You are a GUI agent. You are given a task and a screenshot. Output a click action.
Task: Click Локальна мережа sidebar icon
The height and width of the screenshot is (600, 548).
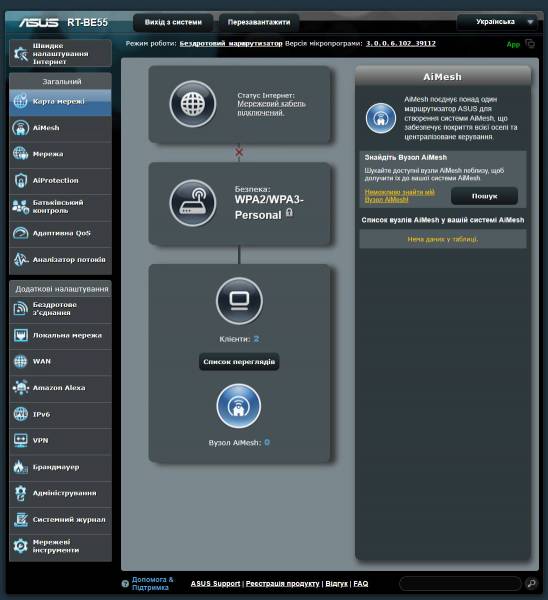pyautogui.click(x=21, y=335)
